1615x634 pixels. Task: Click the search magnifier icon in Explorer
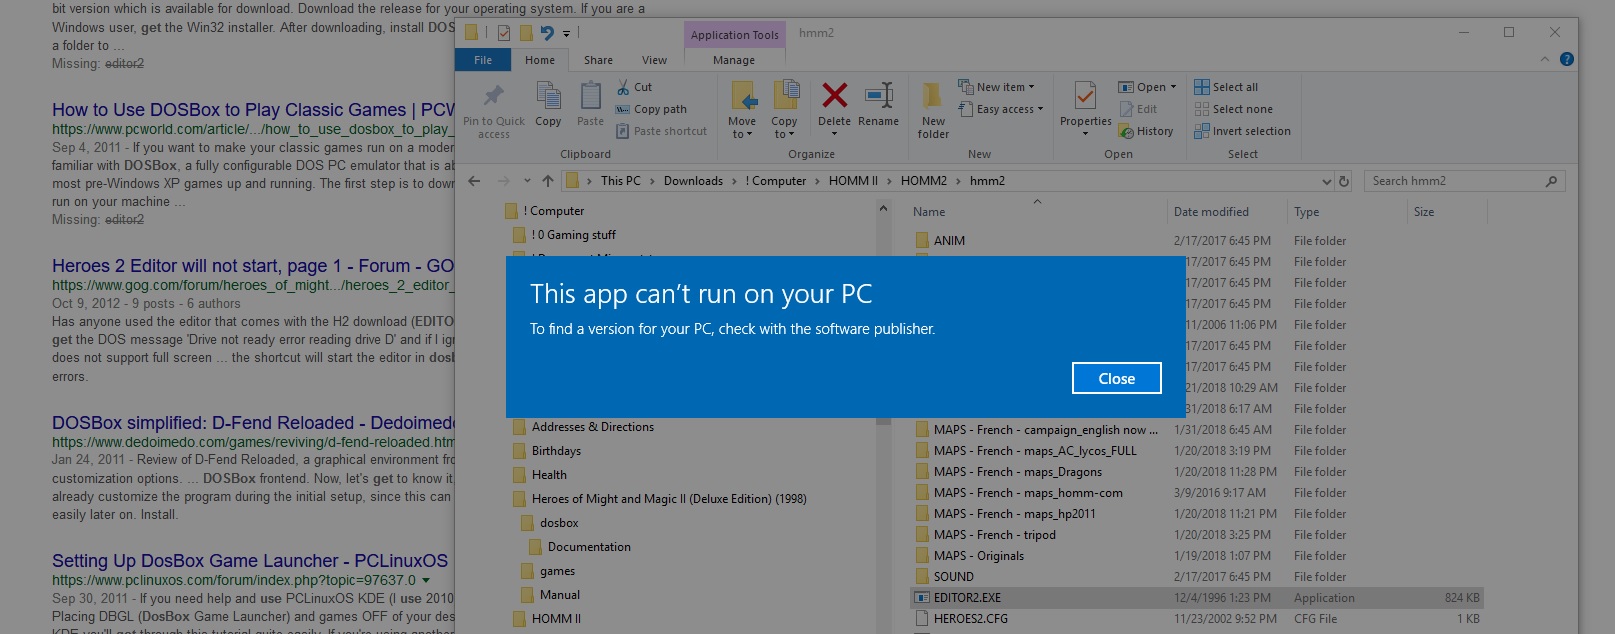1551,181
